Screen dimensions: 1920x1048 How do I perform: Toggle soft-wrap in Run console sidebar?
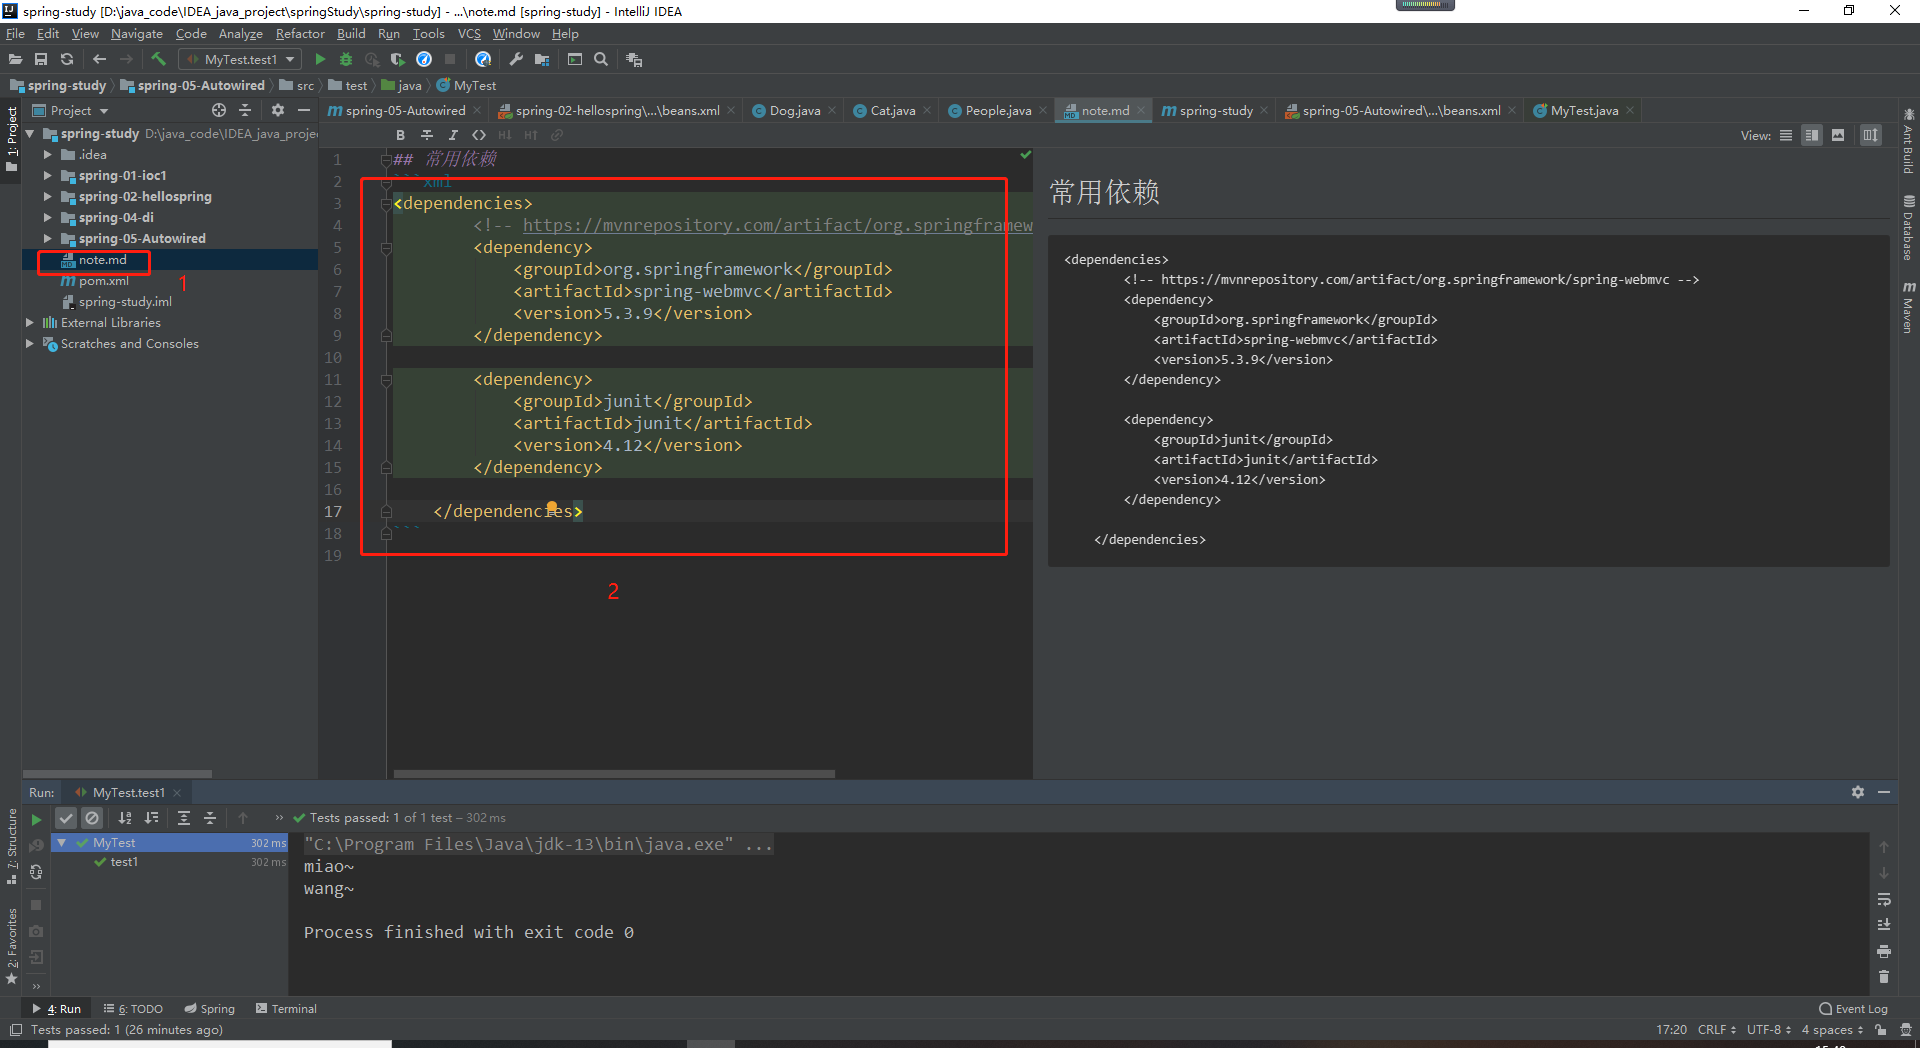point(1884,899)
